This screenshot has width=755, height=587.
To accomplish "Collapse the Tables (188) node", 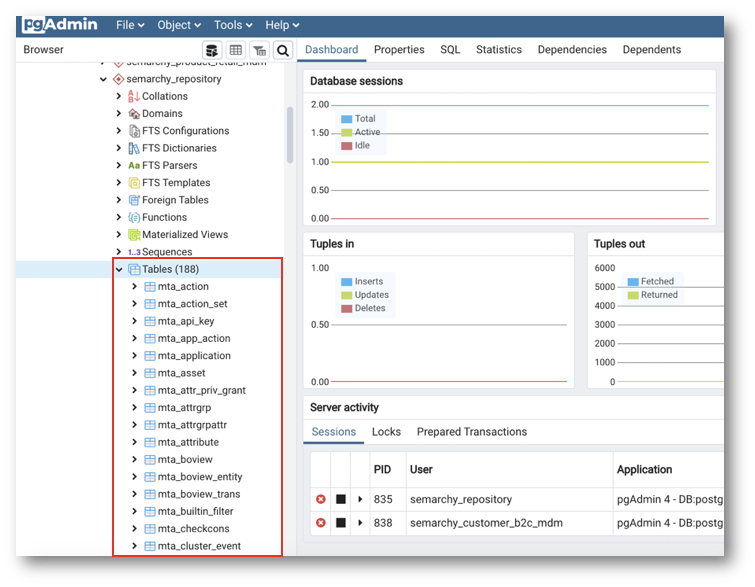I will pos(119,270).
